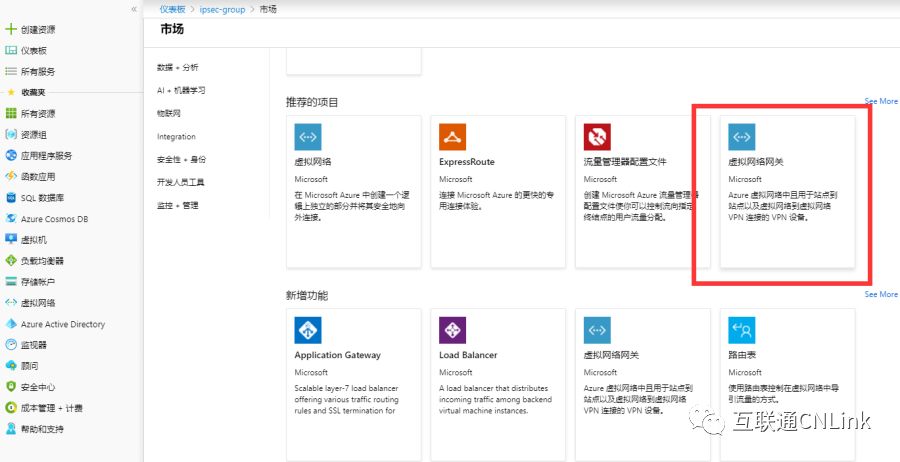Open the App Services icon
The image size is (900, 462).
click(10, 156)
